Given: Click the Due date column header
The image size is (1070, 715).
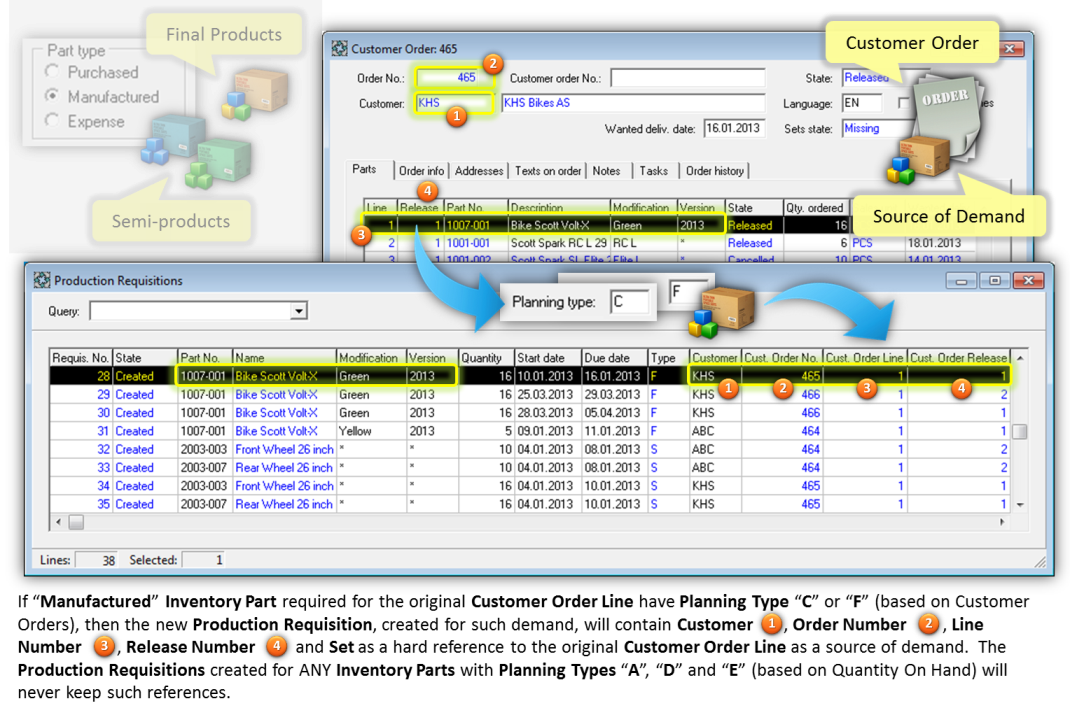Looking at the screenshot, I should (614, 358).
